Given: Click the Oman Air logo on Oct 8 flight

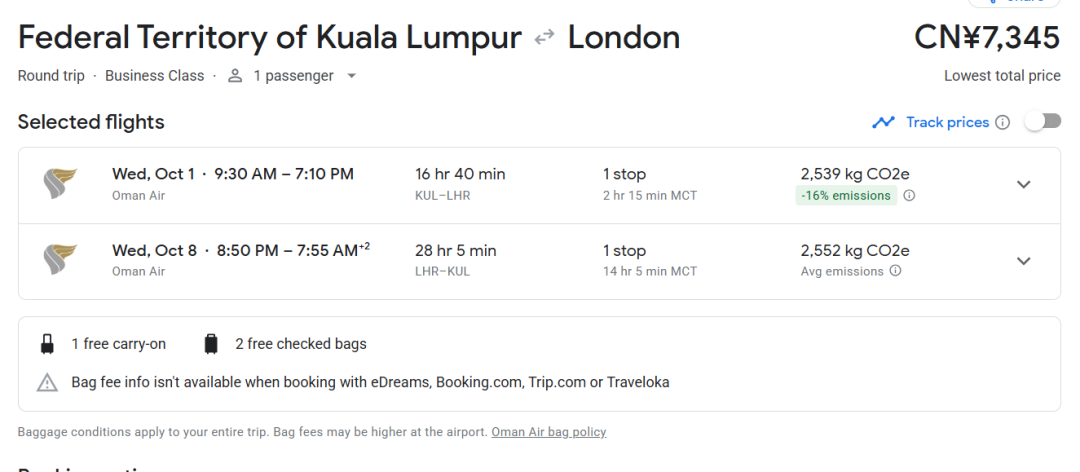Looking at the screenshot, I should pos(60,260).
